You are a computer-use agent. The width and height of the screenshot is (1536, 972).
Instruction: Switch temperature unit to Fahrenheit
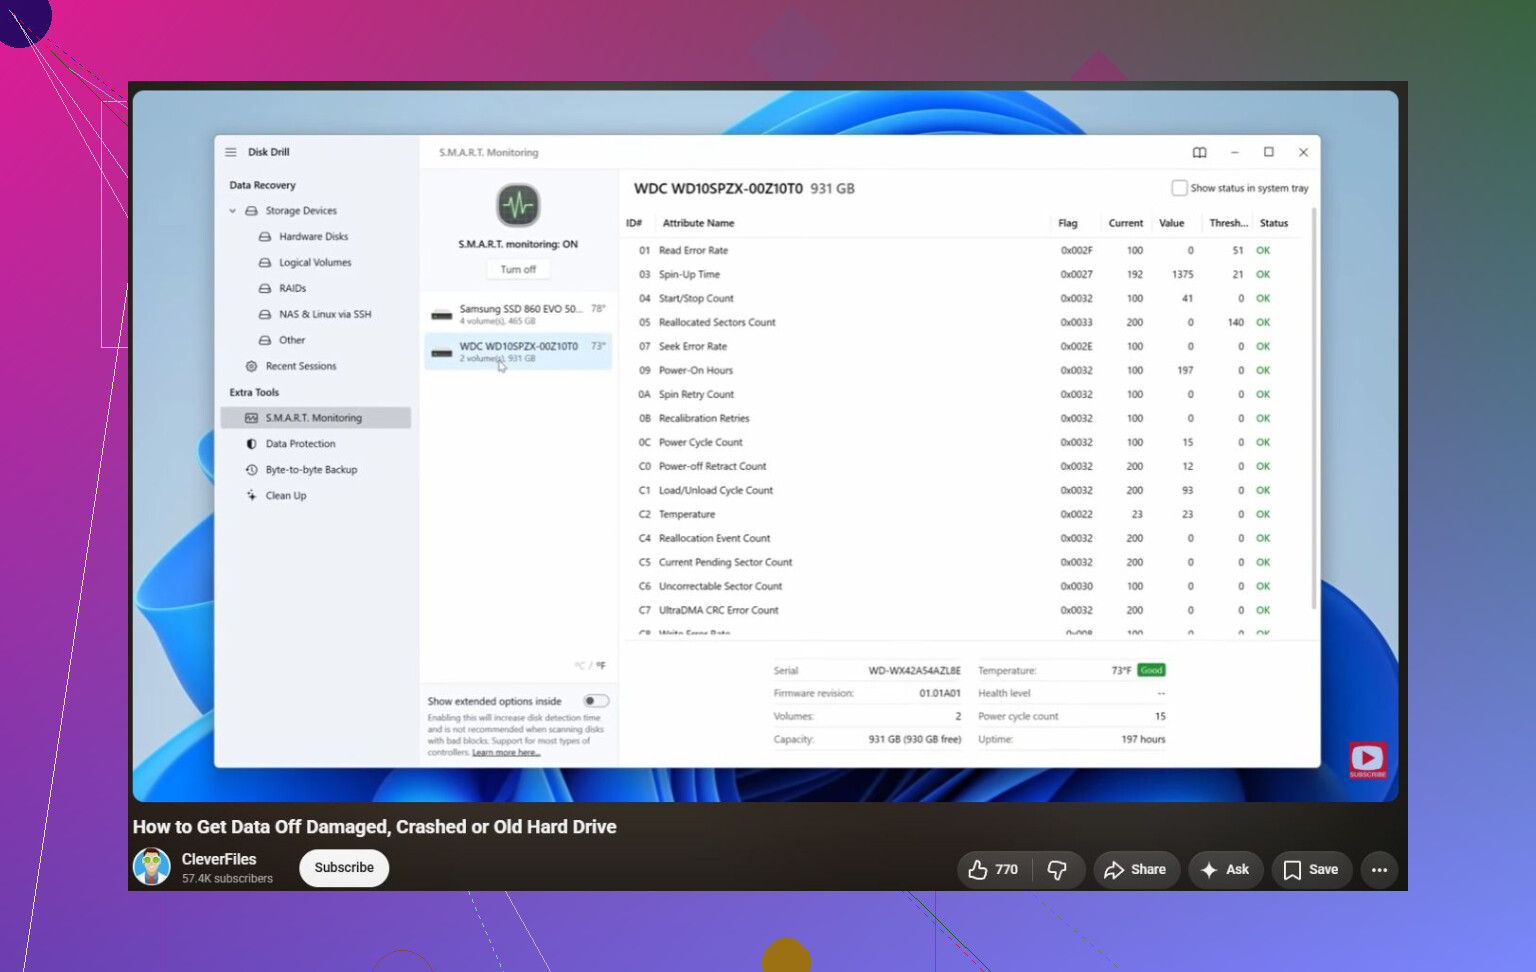coord(601,665)
